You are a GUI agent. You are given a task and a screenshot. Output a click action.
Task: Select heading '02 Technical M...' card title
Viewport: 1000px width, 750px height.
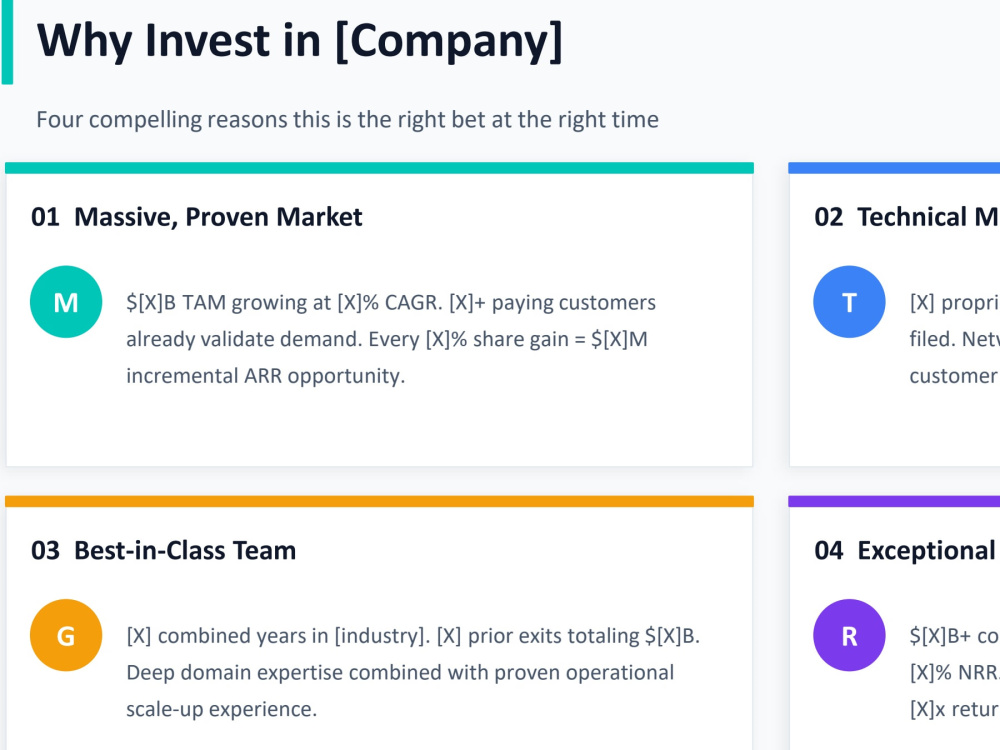pyautogui.click(x=907, y=217)
